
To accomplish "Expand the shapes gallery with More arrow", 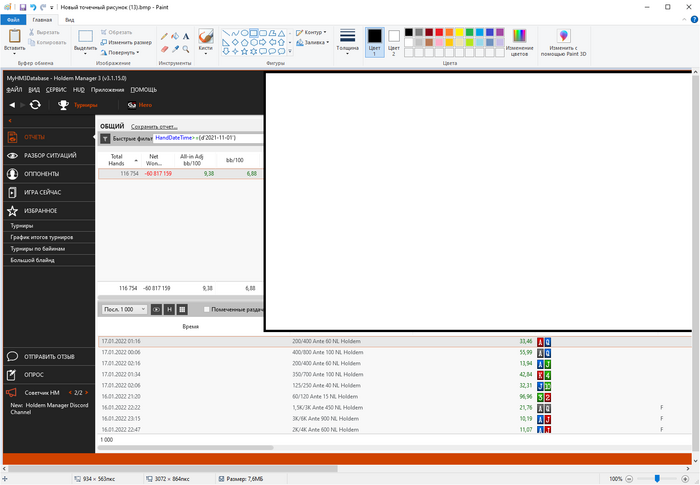I will click(x=290, y=51).
